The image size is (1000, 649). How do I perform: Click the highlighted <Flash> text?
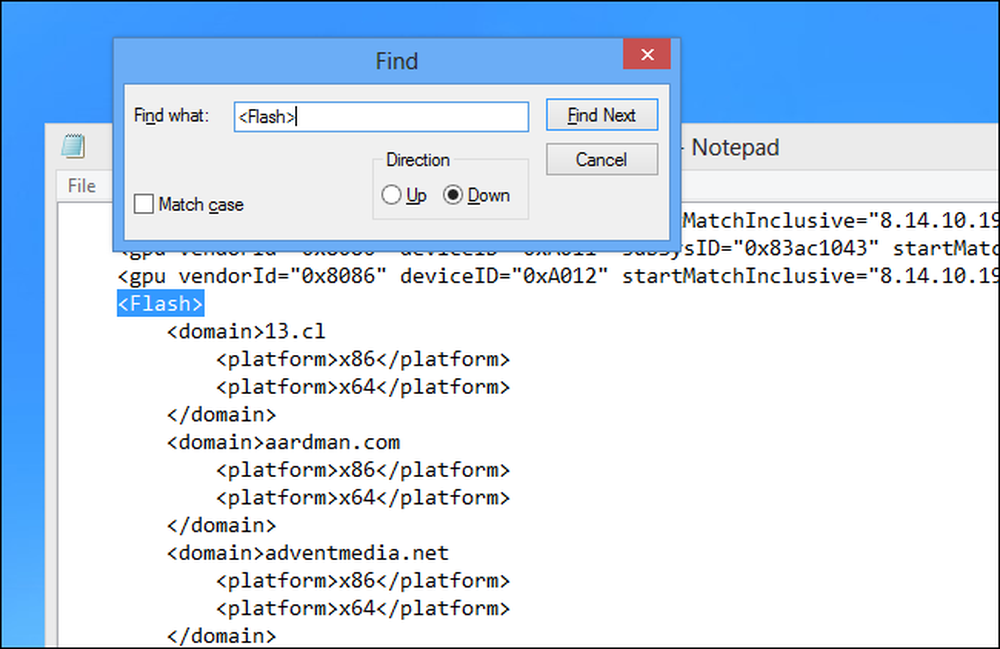(161, 303)
